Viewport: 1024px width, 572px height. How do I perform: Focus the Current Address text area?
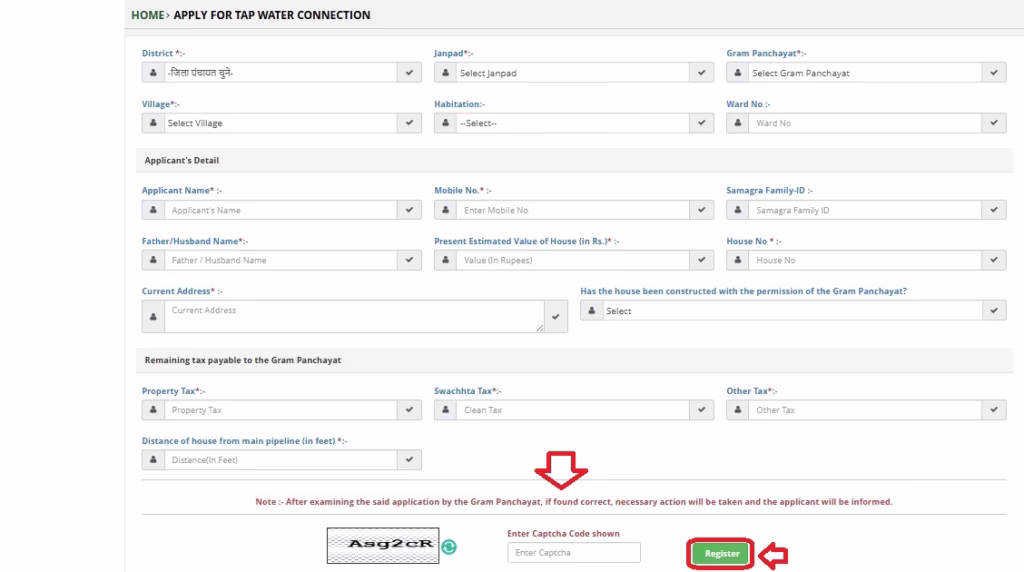pos(354,317)
